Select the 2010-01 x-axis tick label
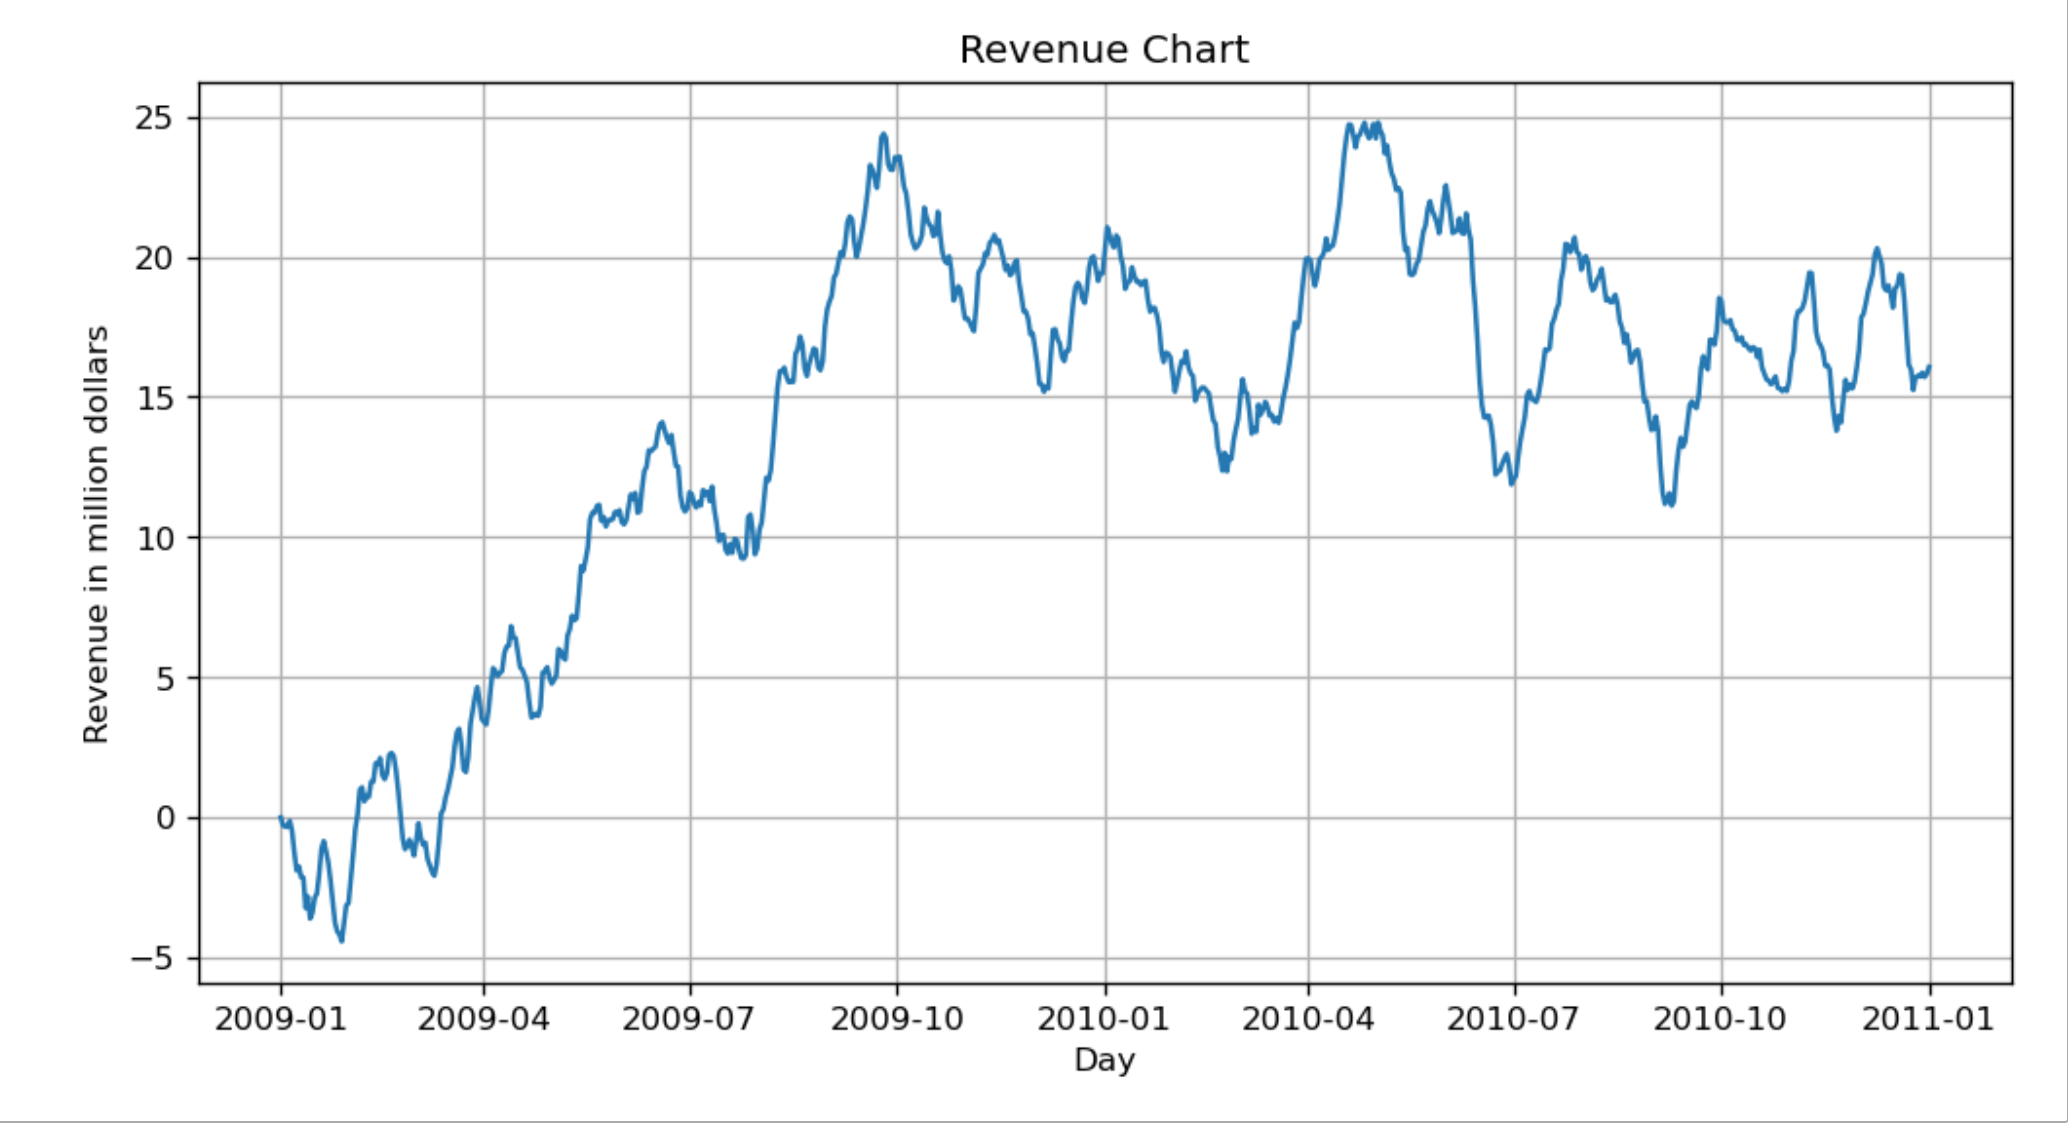The height and width of the screenshot is (1128, 2068). click(1105, 1019)
